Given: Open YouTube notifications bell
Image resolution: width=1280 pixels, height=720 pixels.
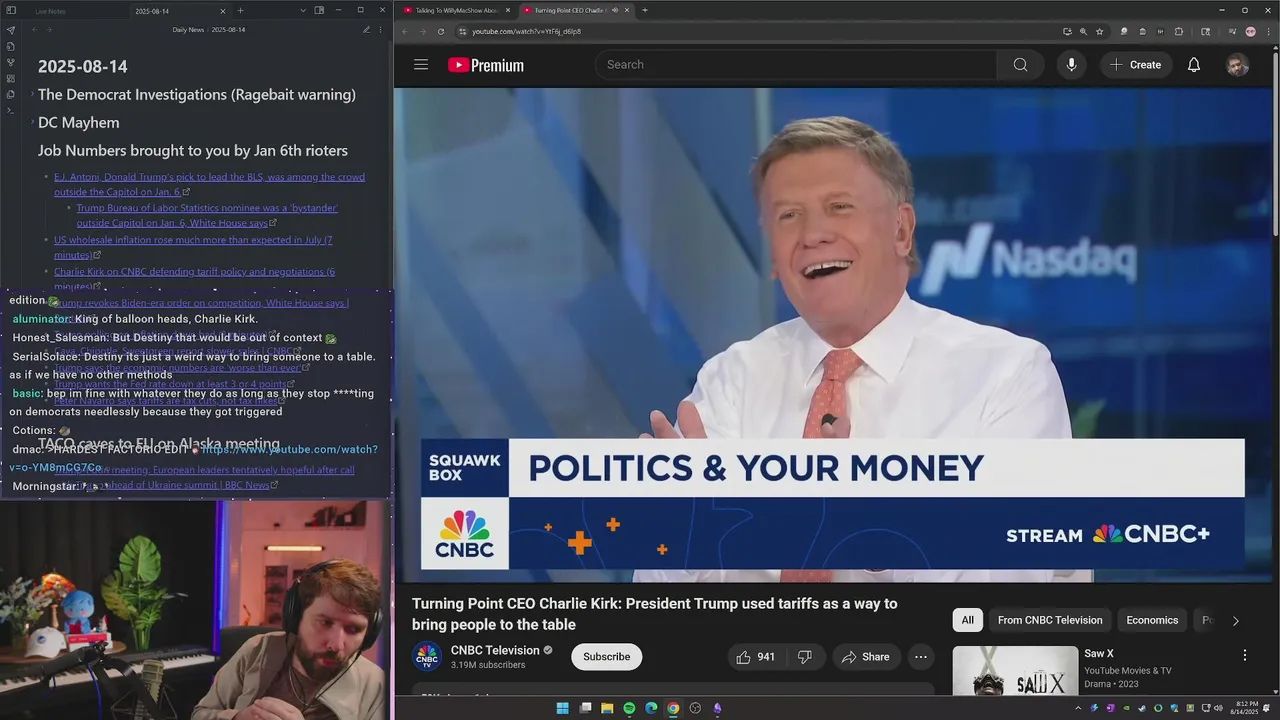Looking at the screenshot, I should coord(1194,65).
